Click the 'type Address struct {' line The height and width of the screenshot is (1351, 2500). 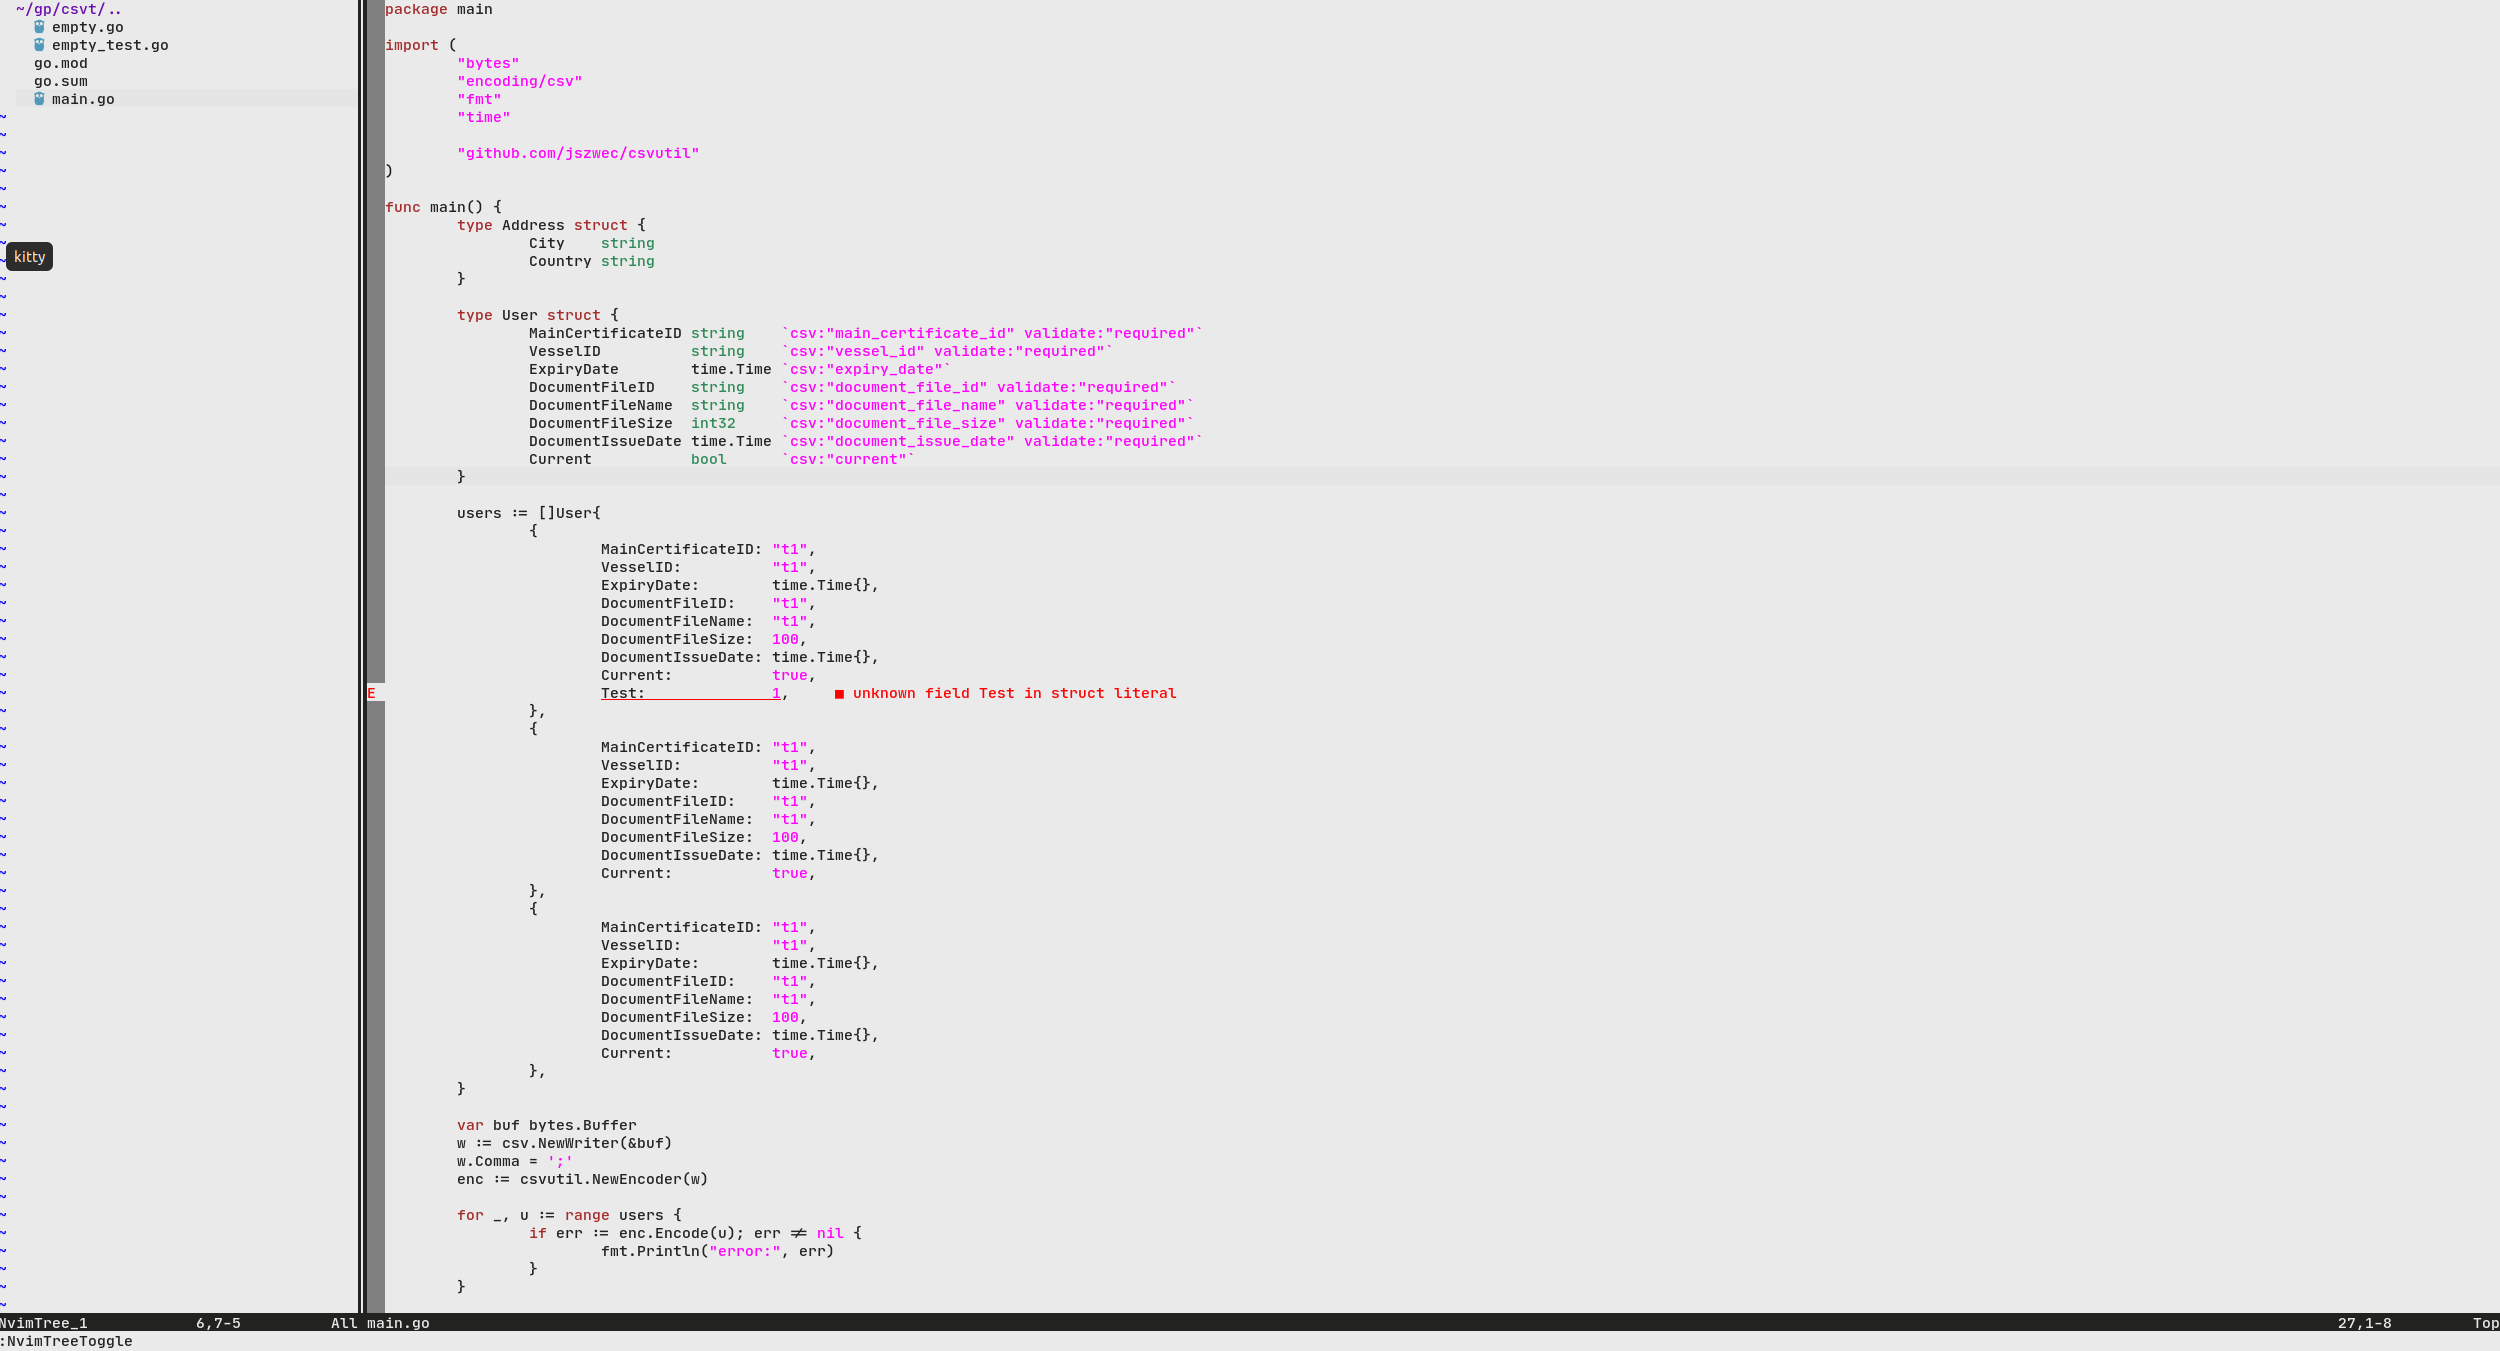tap(551, 225)
